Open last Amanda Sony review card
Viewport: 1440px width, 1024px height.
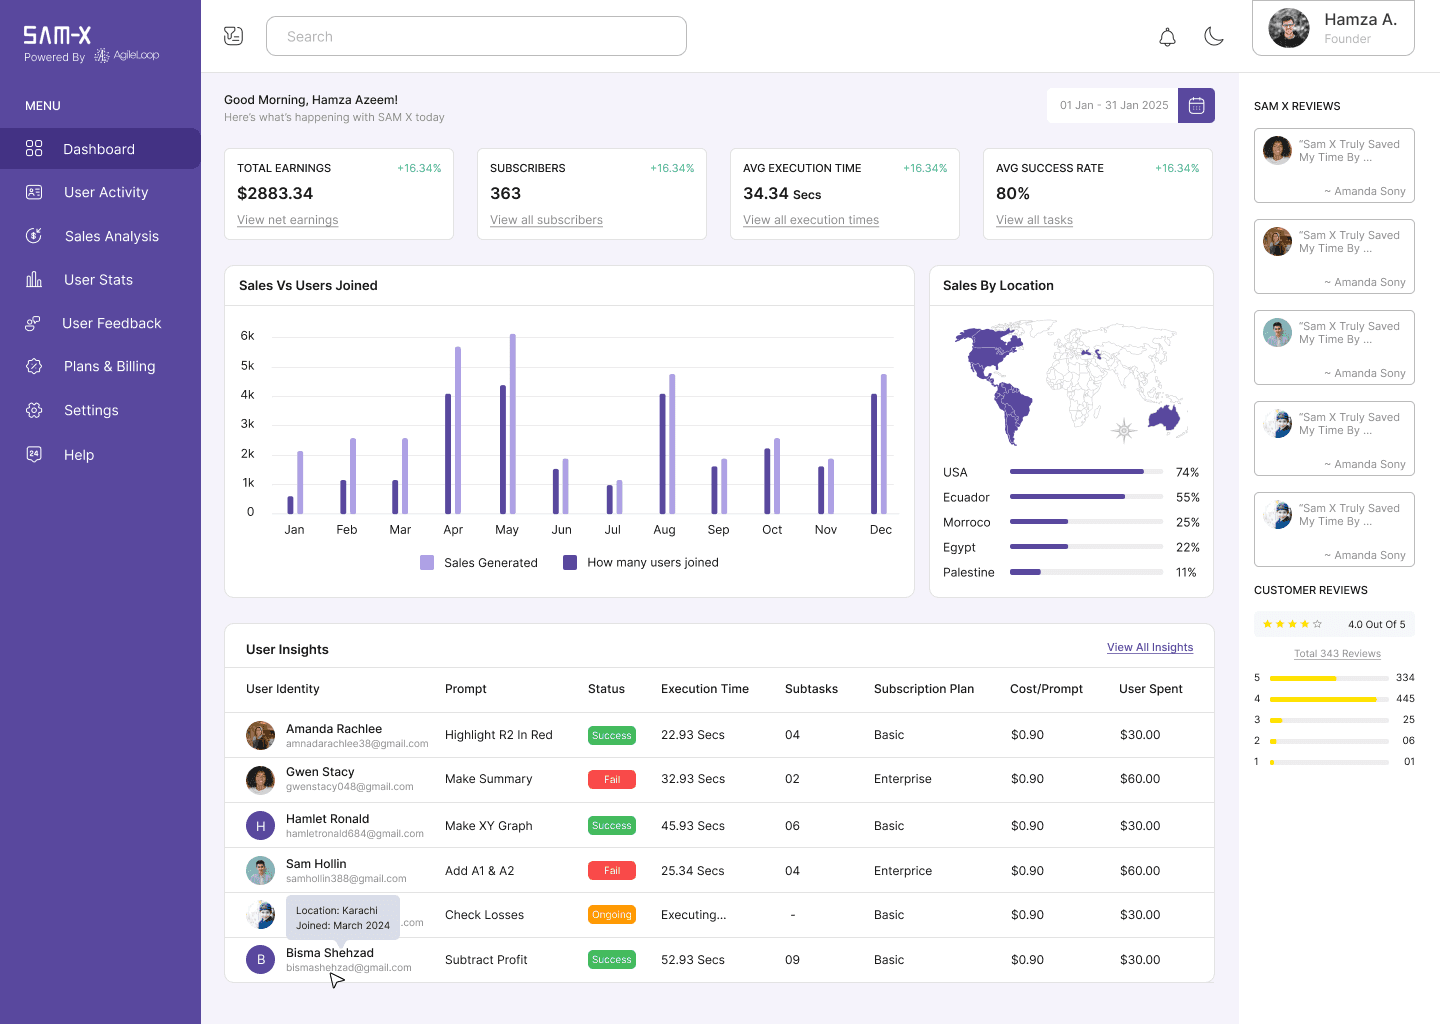coord(1334,529)
